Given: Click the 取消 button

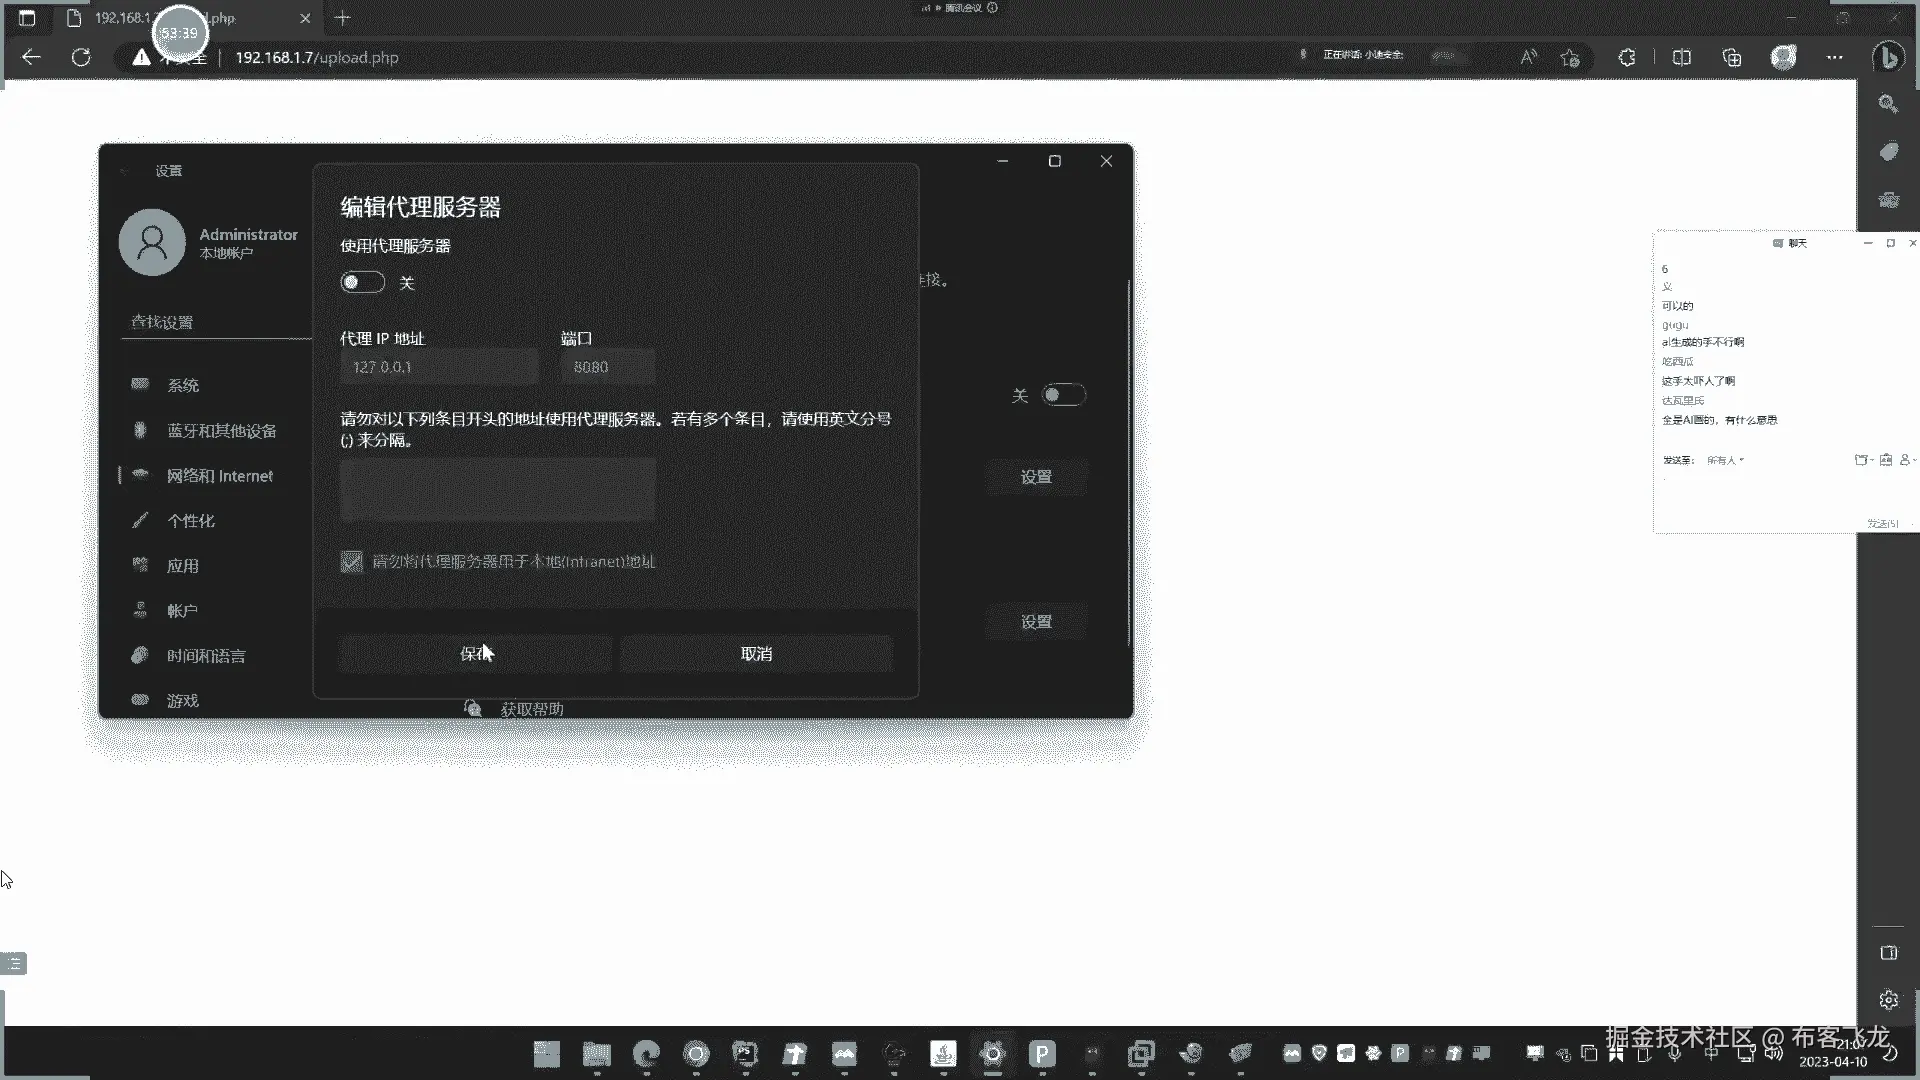Looking at the screenshot, I should [x=756, y=654].
